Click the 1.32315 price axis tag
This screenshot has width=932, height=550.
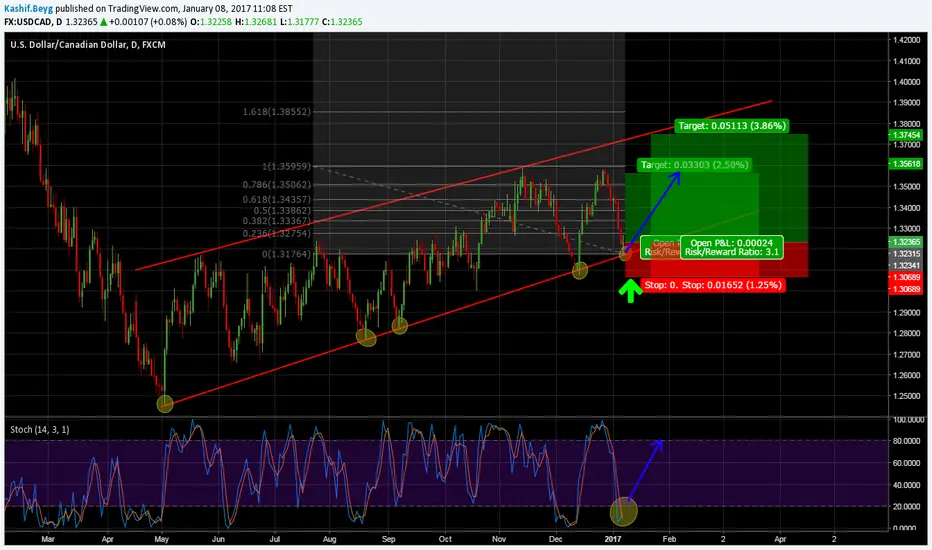click(x=905, y=253)
